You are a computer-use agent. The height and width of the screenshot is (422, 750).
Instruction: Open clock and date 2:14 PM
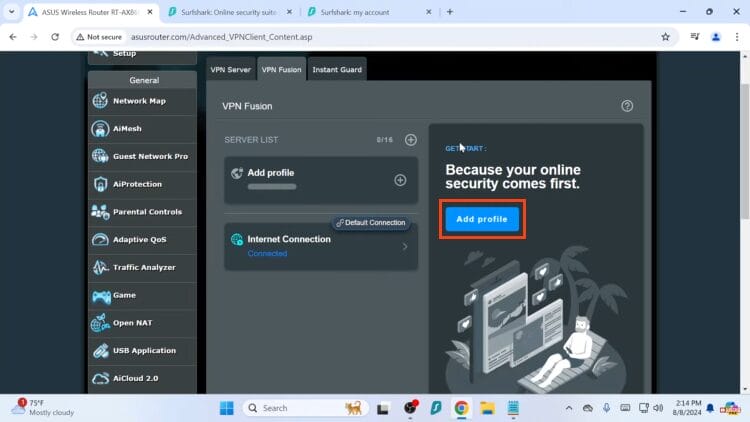tap(687, 408)
